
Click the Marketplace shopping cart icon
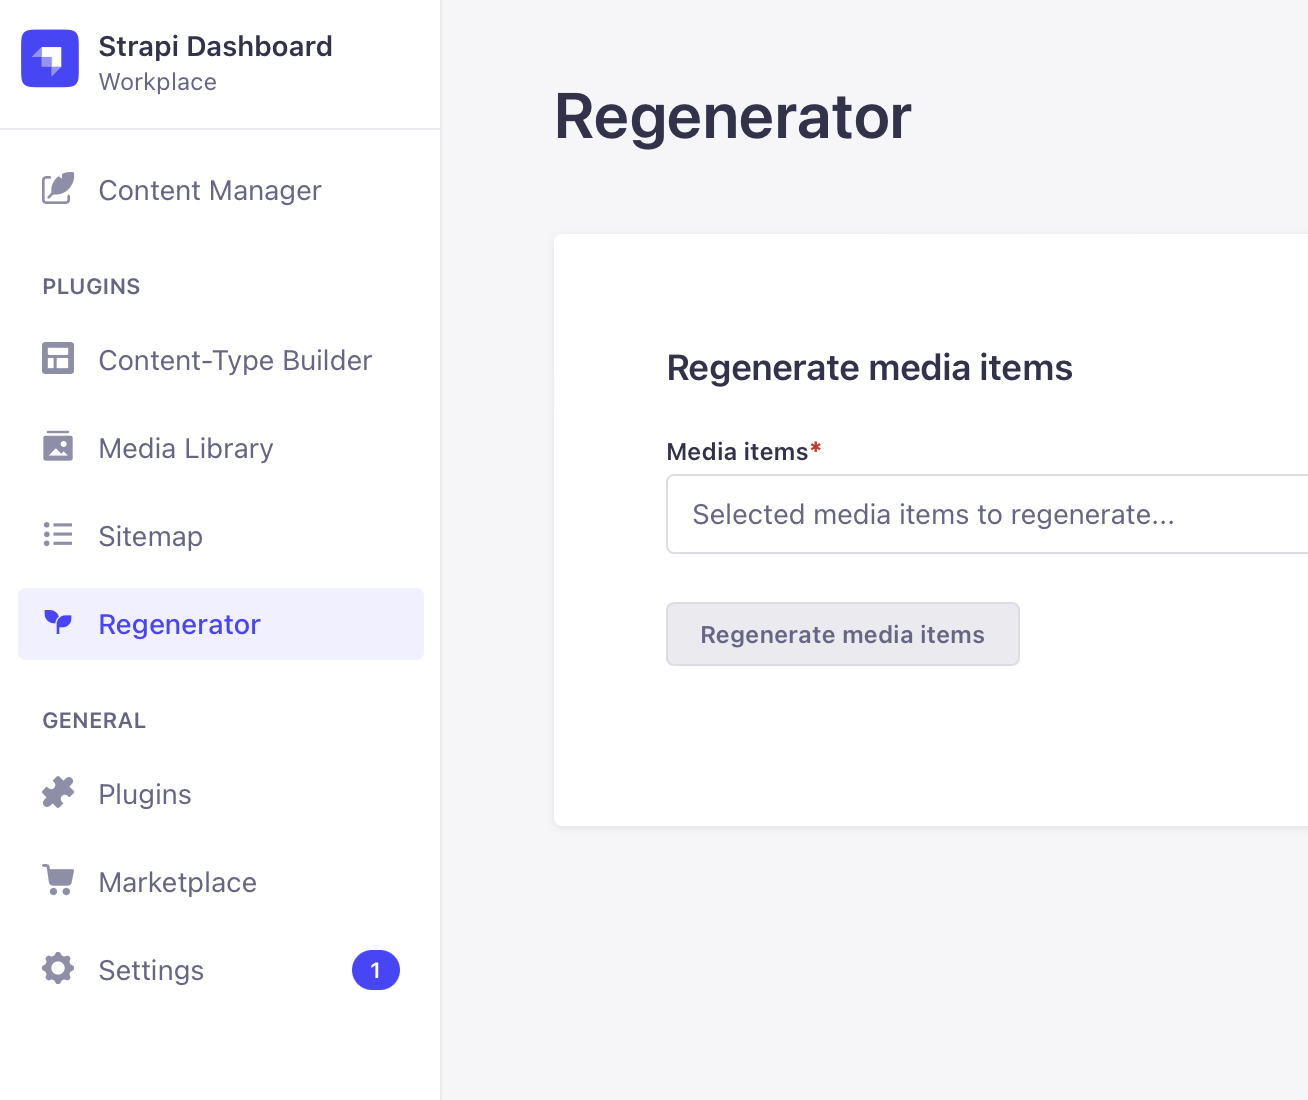tap(58, 881)
